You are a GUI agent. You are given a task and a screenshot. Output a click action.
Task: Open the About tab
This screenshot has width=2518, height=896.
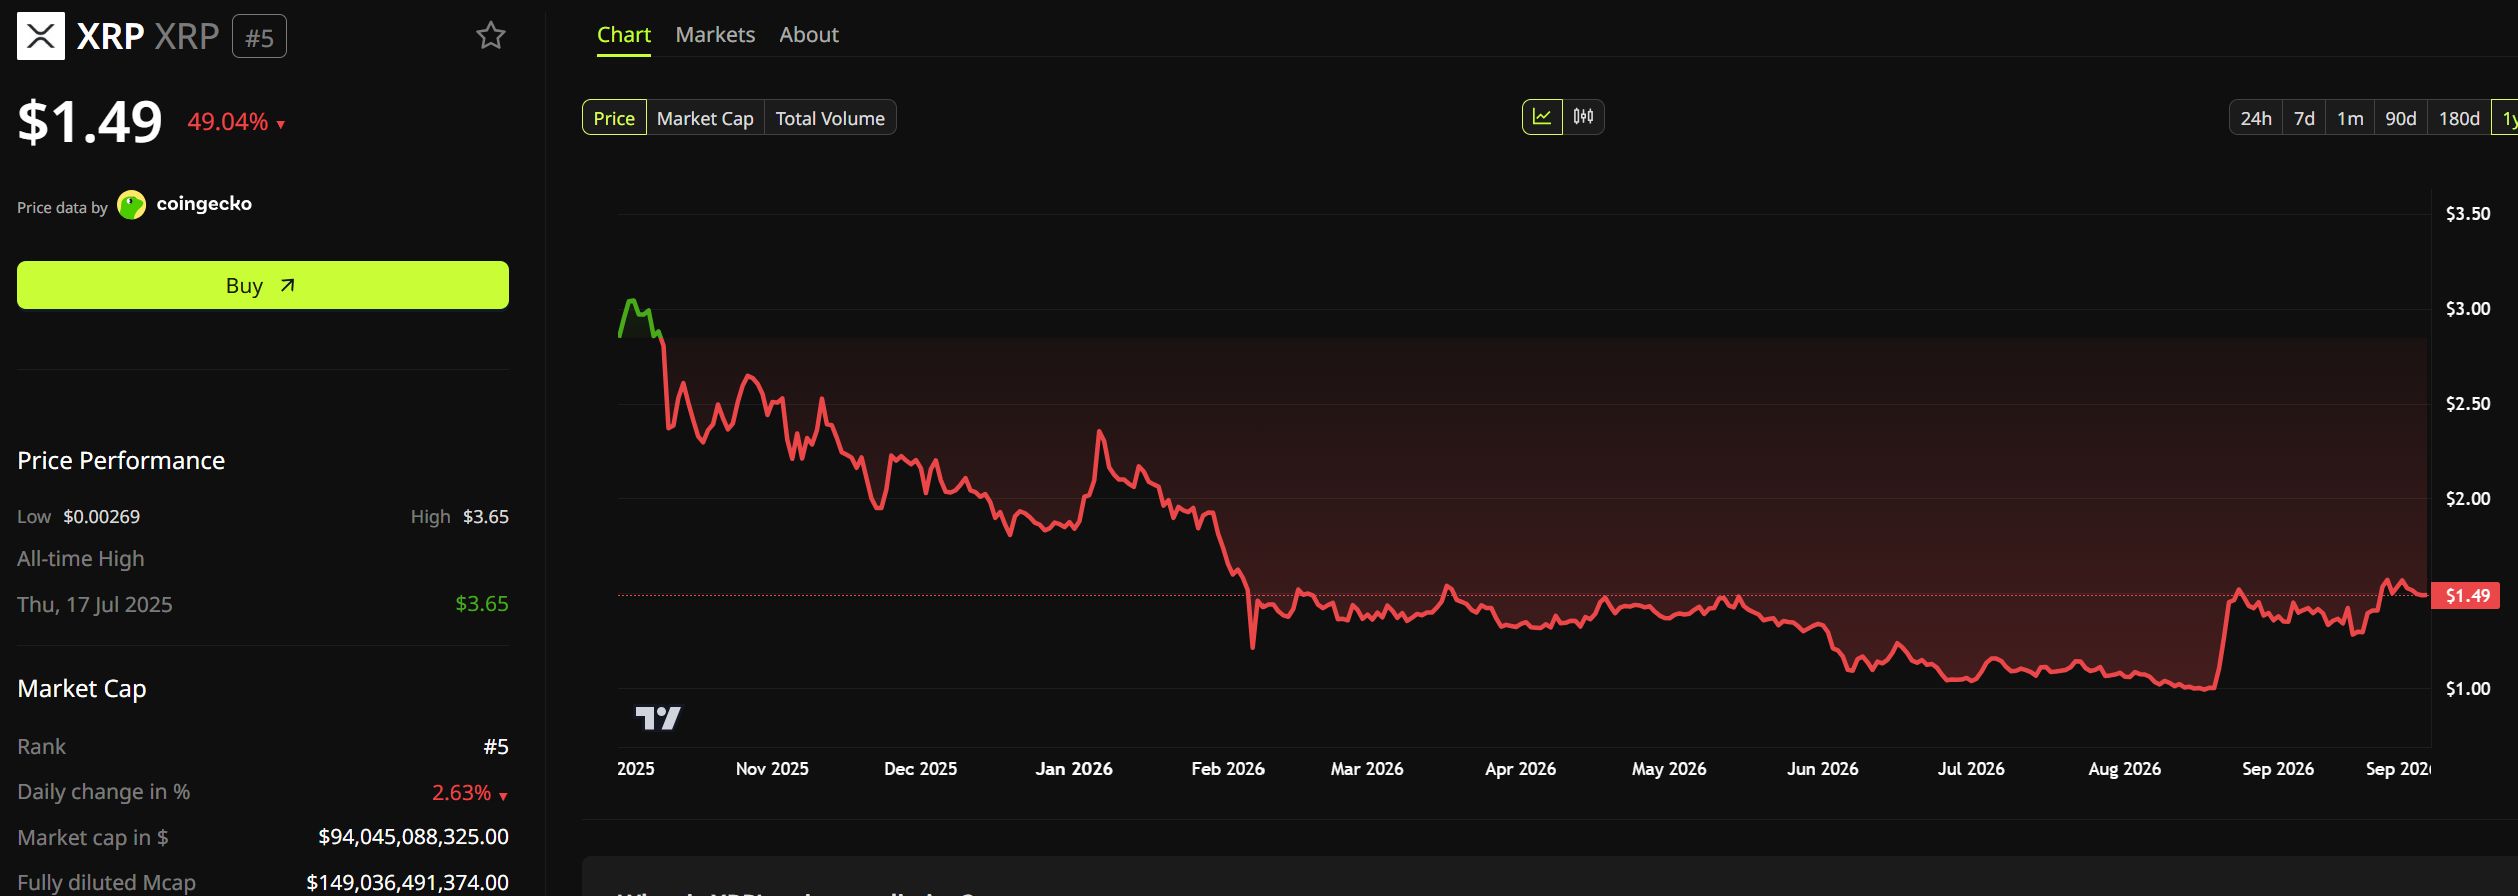809,35
